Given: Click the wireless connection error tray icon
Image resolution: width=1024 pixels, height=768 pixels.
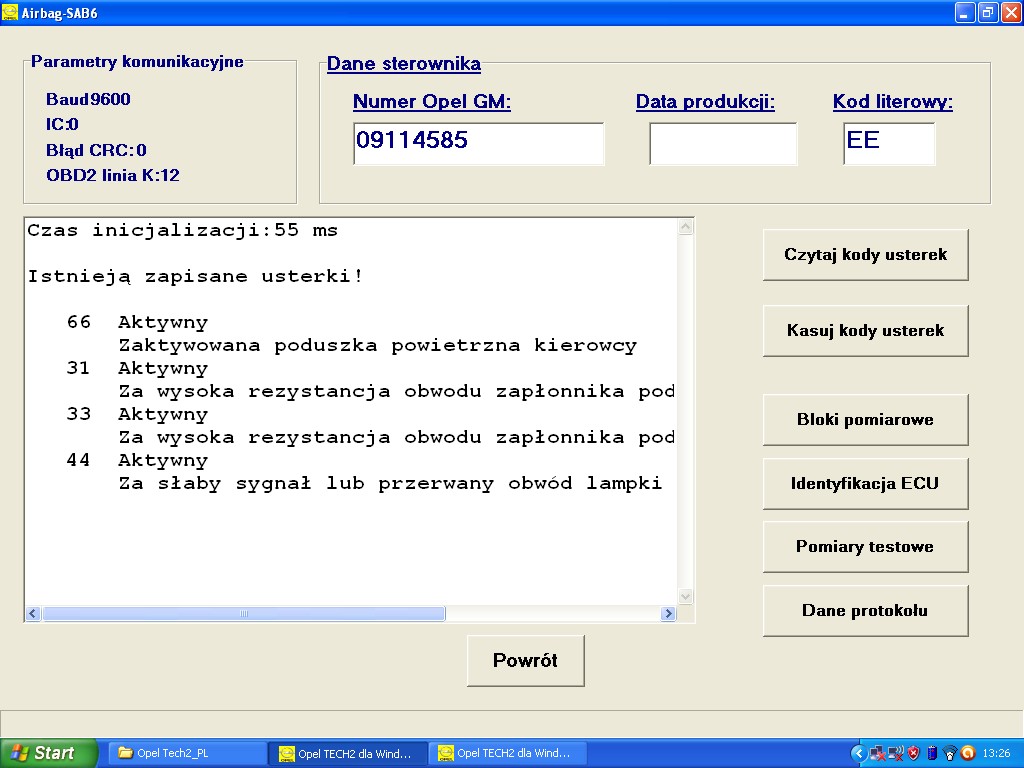Looking at the screenshot, I should click(x=895, y=753).
